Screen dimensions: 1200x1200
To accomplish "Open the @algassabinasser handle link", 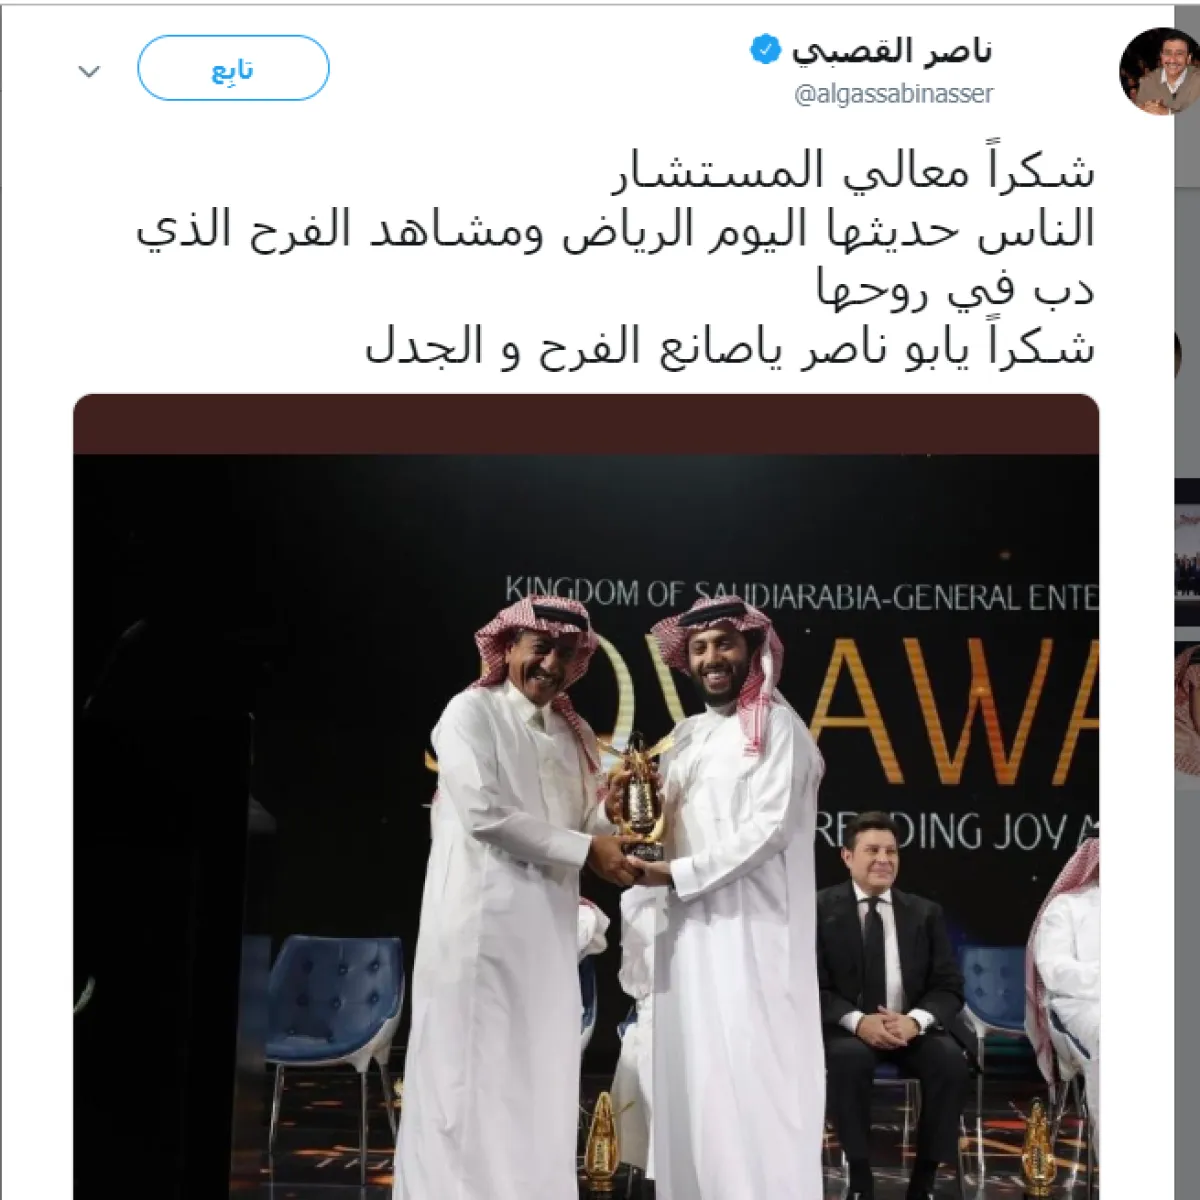I will [x=894, y=94].
